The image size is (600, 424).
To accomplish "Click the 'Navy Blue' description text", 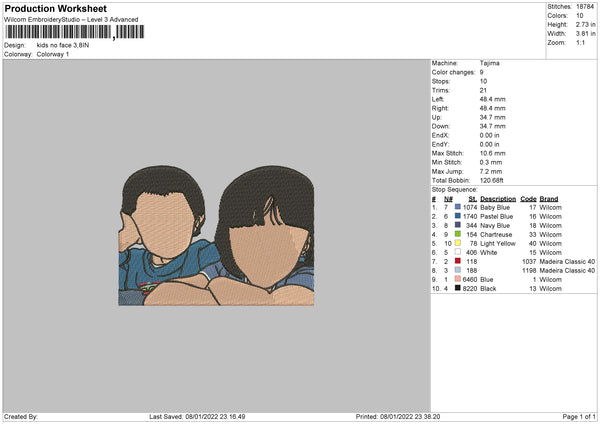I will coord(495,225).
